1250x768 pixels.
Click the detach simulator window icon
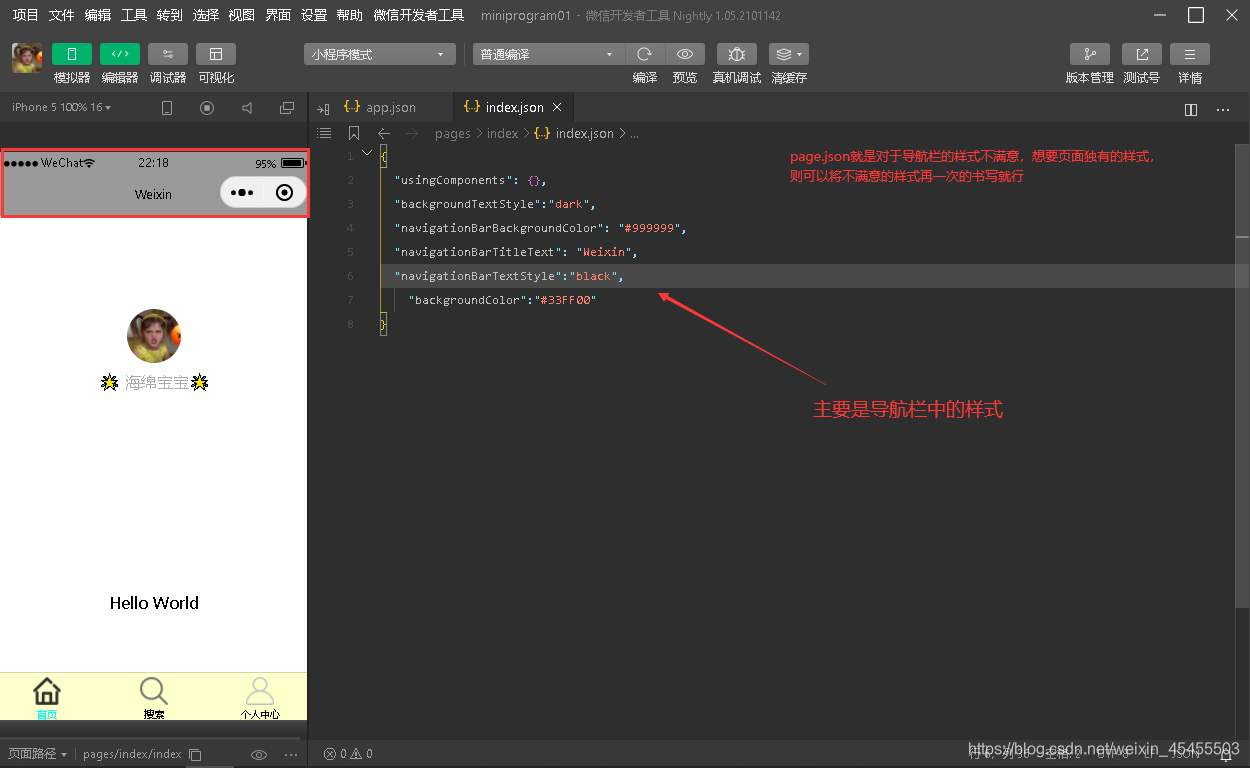(x=287, y=108)
